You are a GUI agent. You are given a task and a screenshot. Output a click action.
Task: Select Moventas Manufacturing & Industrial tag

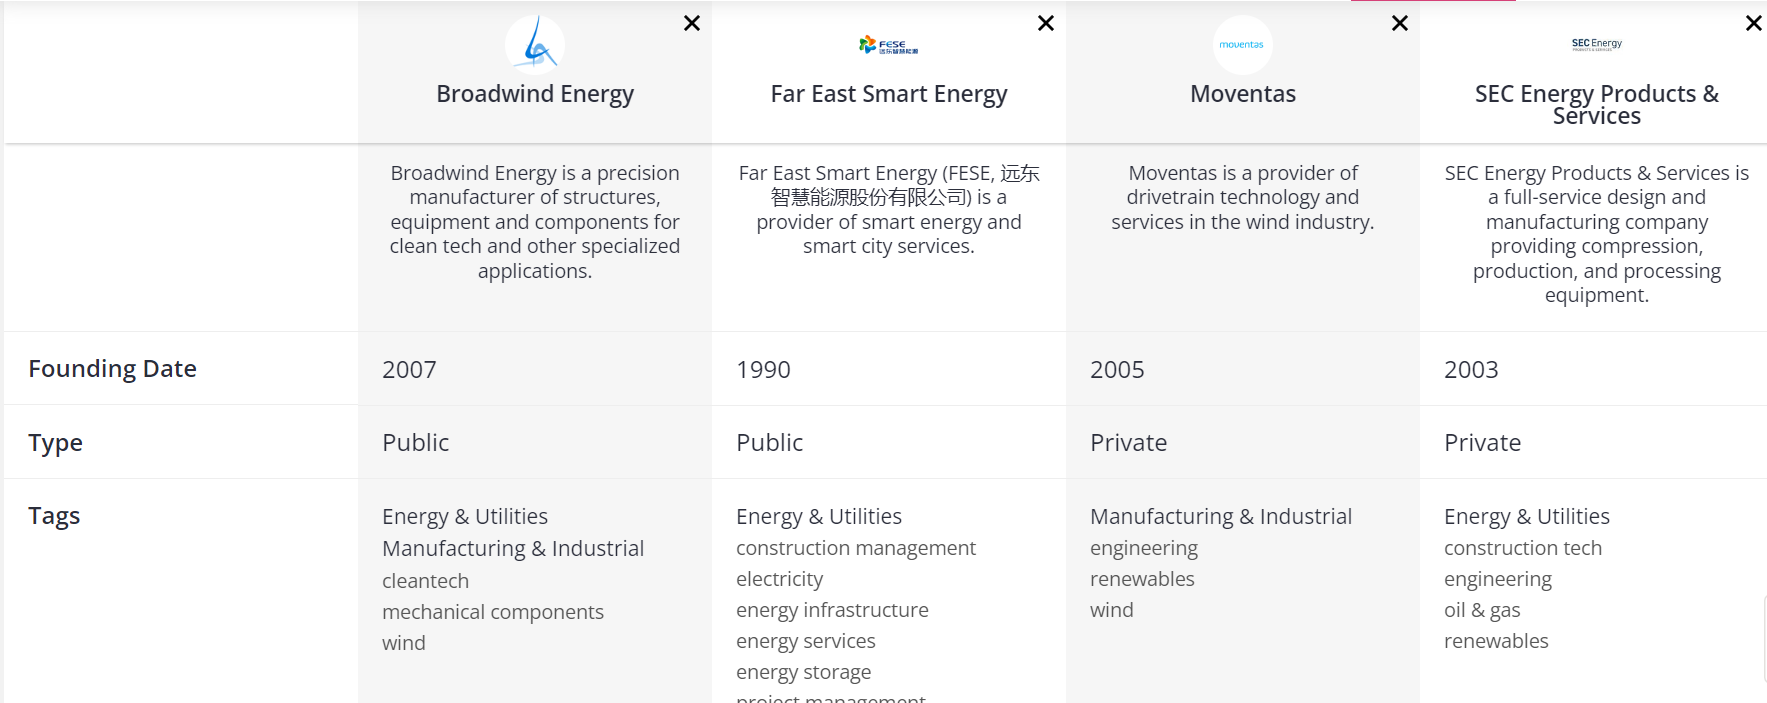click(1220, 517)
